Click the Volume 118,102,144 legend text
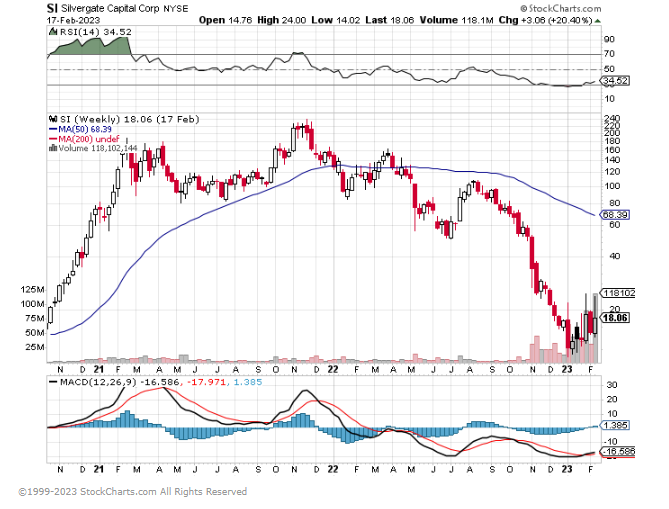This screenshot has height=509, width=669. 98,148
